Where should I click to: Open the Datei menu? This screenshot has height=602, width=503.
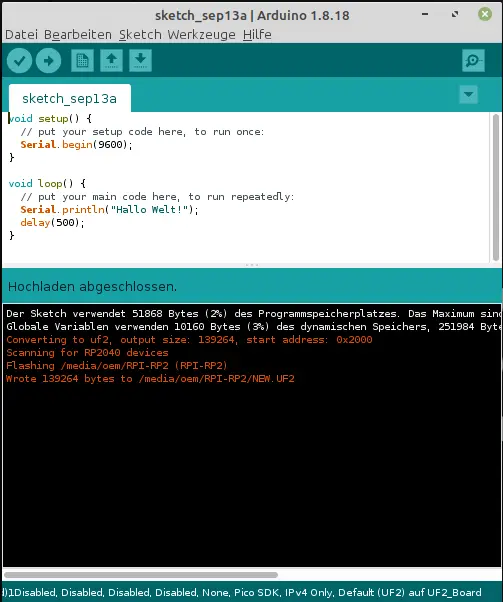[22, 35]
